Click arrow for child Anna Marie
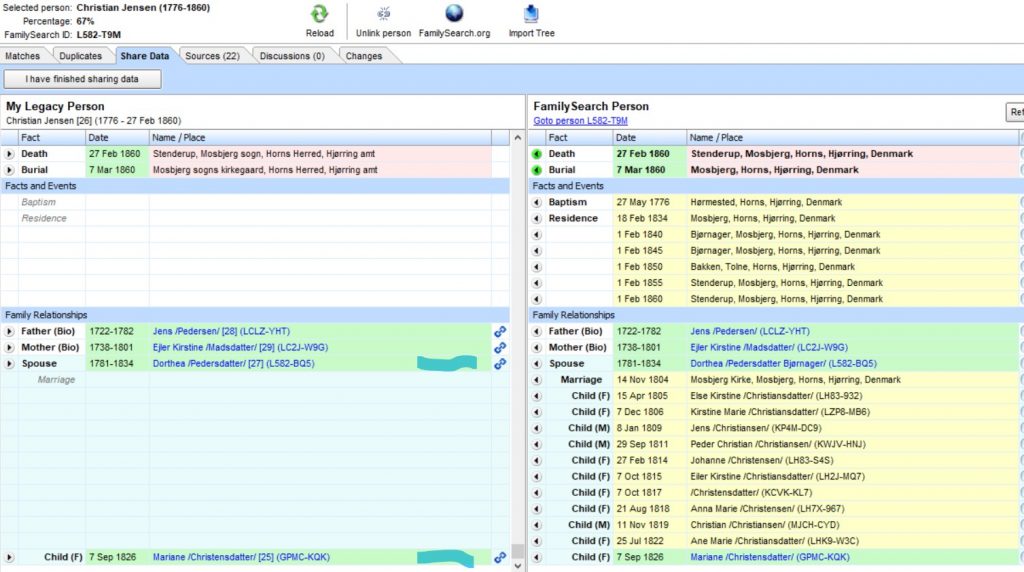Screen dimensions: 1024x572 click(x=537, y=509)
